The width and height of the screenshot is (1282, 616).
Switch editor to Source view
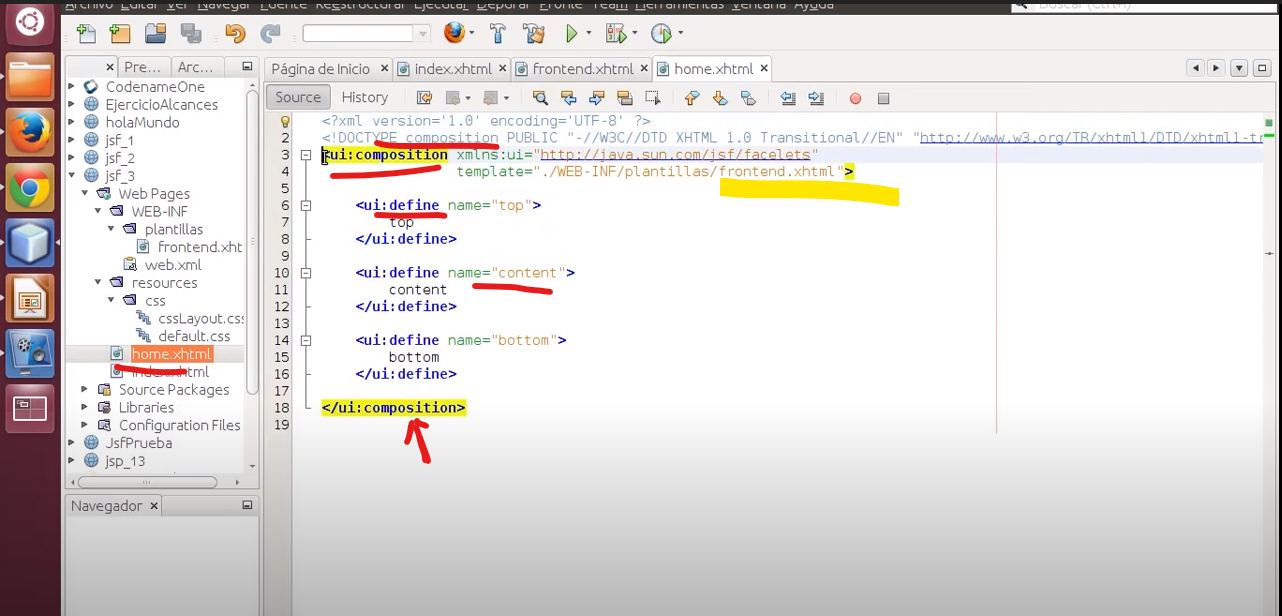pyautogui.click(x=298, y=97)
